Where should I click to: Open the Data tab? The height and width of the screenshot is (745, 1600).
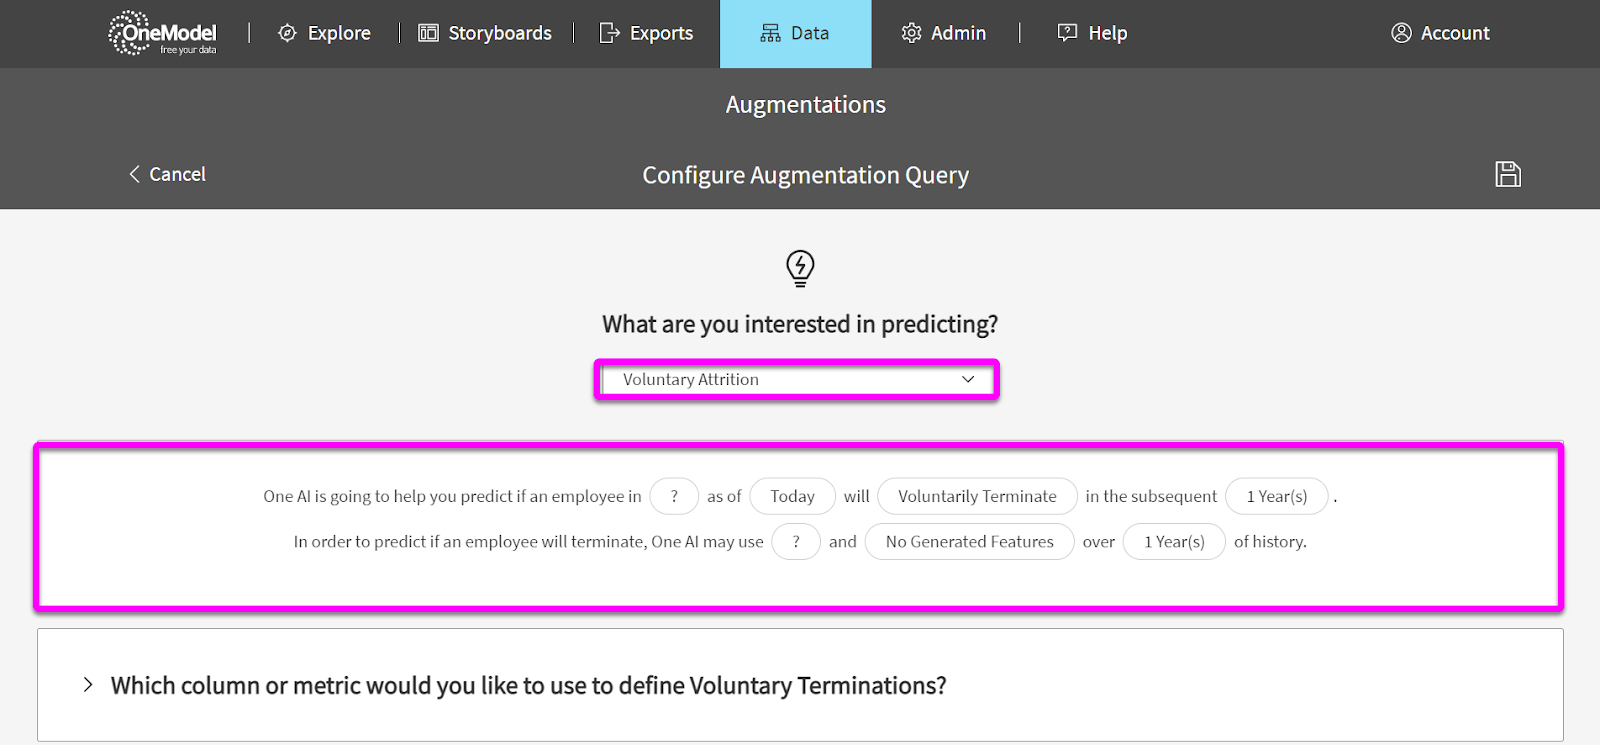796,34
